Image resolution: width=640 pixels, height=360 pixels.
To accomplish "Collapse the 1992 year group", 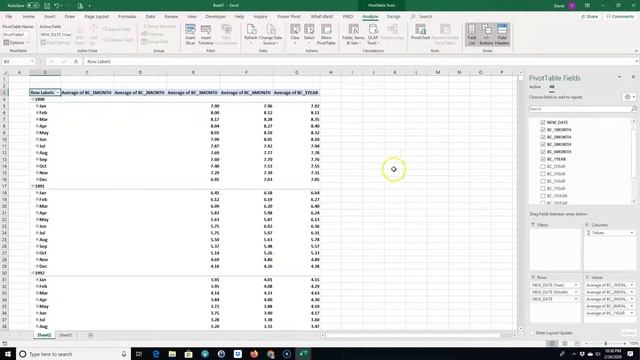I will click(x=33, y=273).
